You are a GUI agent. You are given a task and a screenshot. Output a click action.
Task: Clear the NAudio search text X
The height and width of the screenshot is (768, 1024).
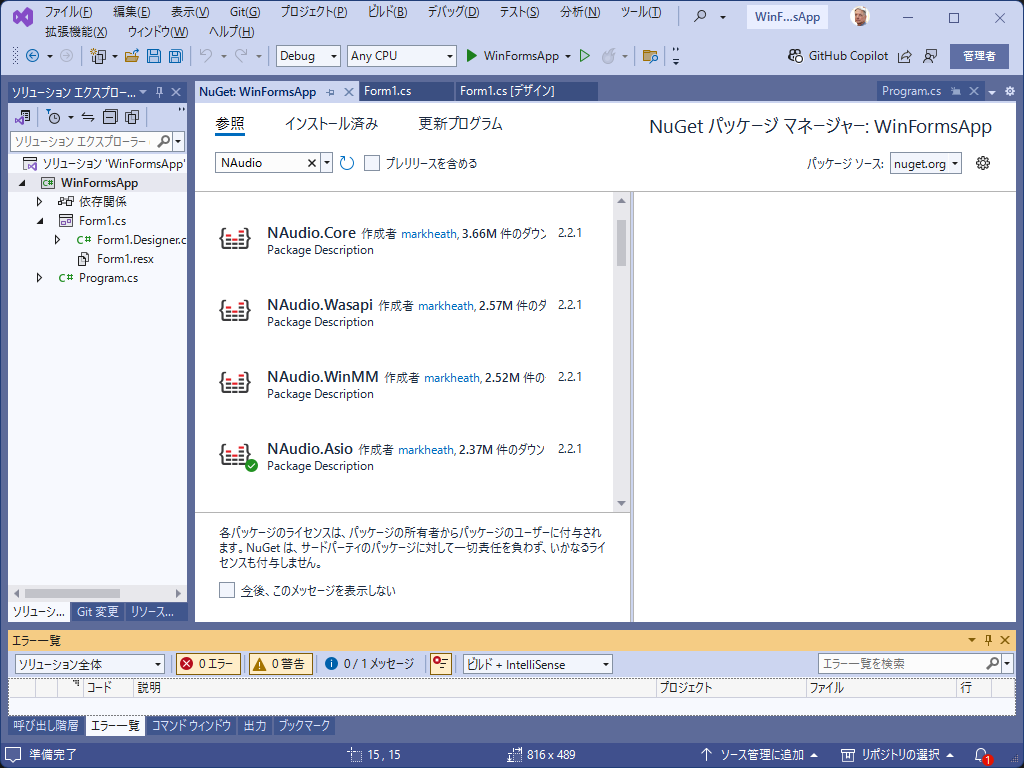[312, 163]
